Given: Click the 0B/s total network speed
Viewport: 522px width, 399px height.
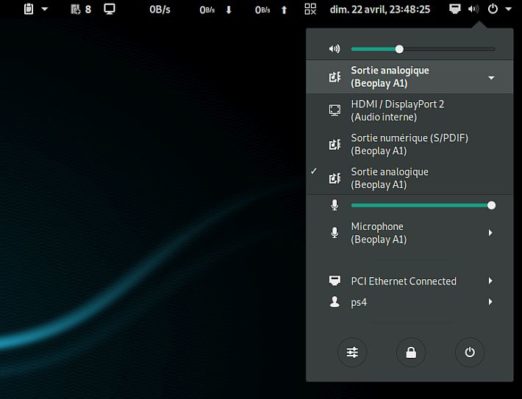Looking at the screenshot, I should [160, 10].
